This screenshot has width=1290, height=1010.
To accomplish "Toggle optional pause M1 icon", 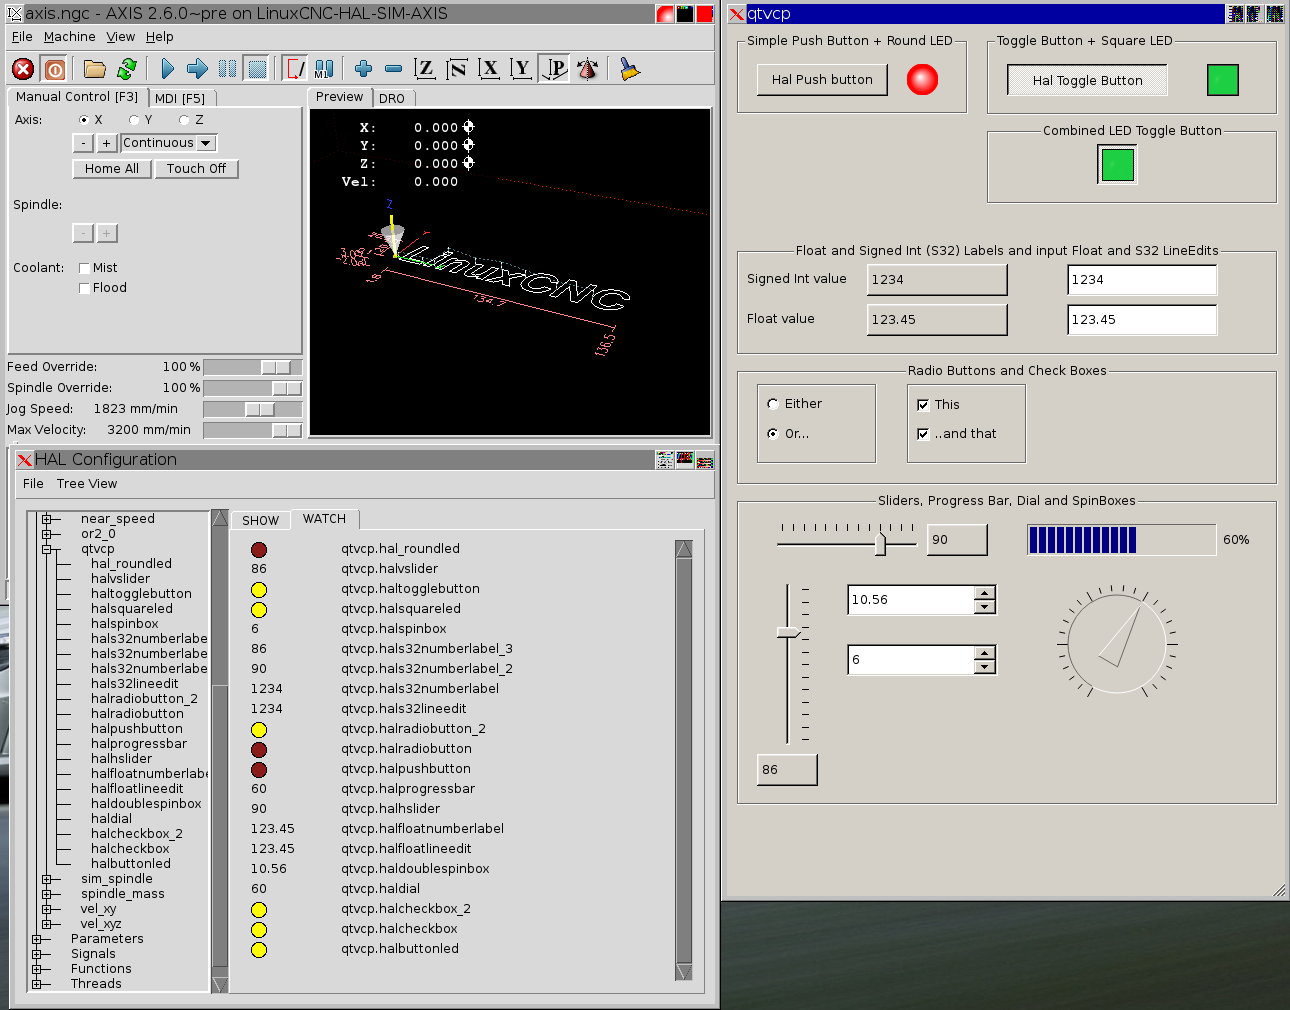I will coord(324,69).
